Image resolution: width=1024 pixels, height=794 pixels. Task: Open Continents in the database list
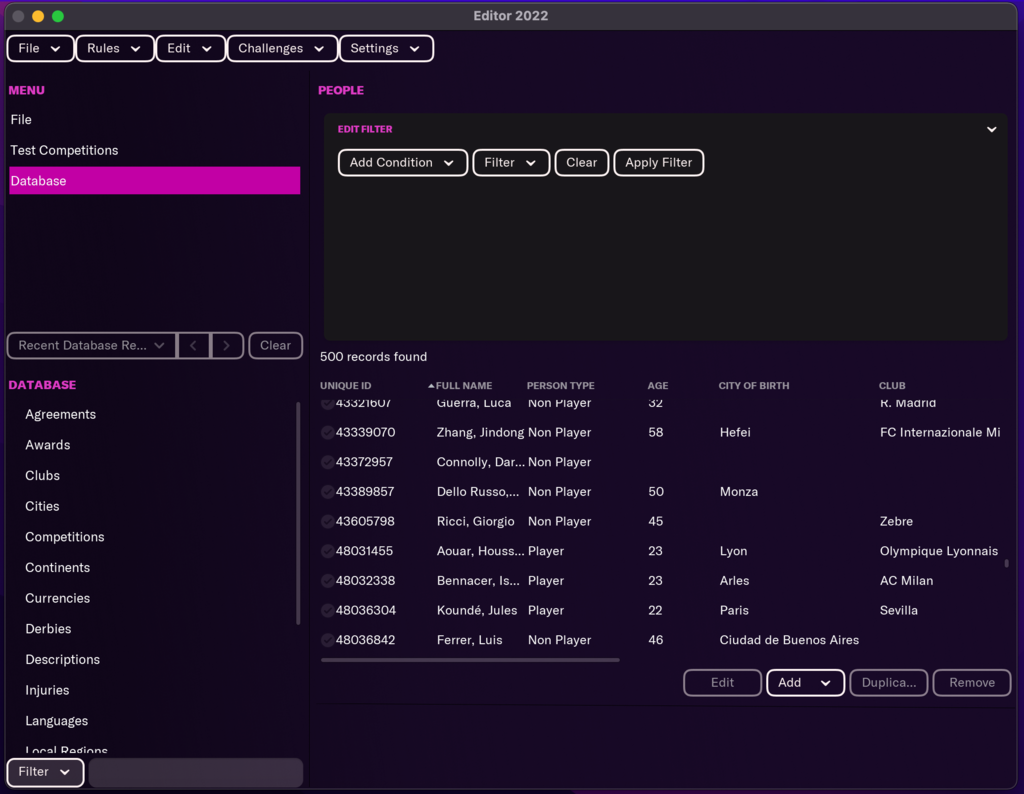[57, 568]
